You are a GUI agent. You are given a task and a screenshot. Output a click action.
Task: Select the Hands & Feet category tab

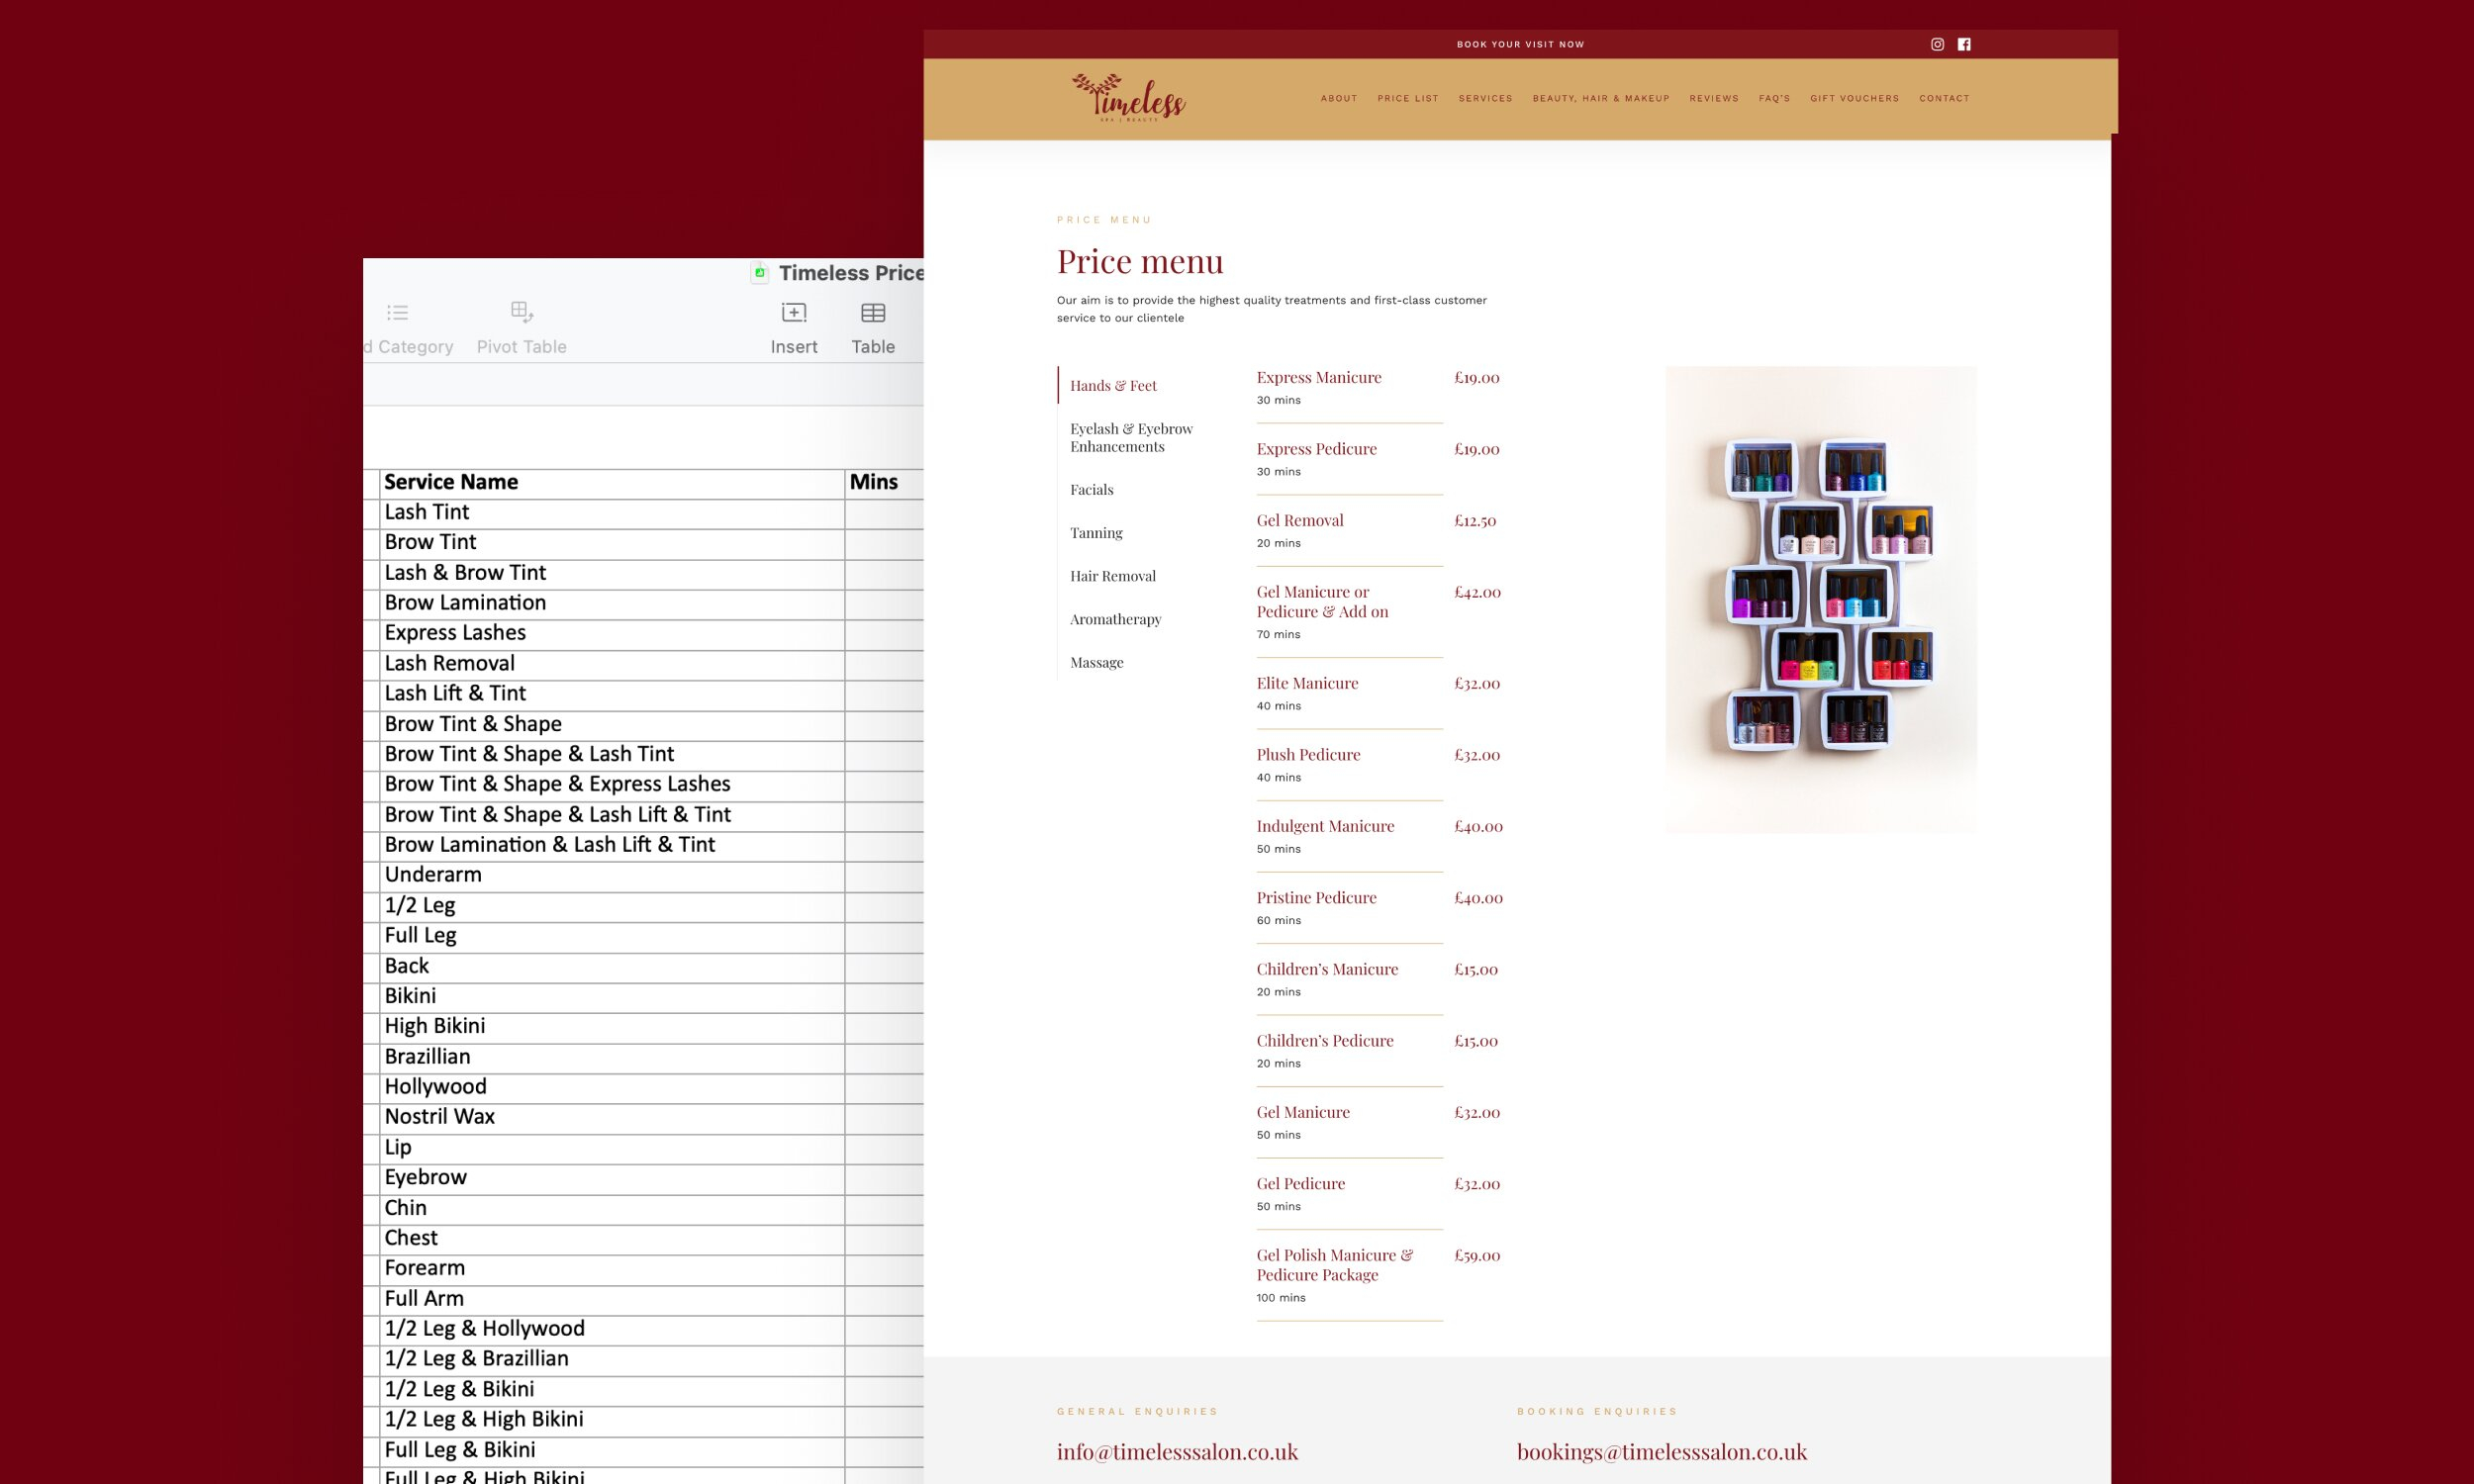tap(1113, 385)
